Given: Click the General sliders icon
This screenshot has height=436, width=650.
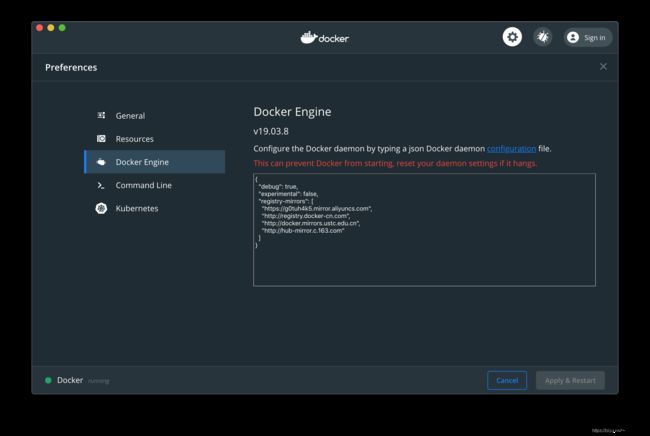Looking at the screenshot, I should point(101,115).
